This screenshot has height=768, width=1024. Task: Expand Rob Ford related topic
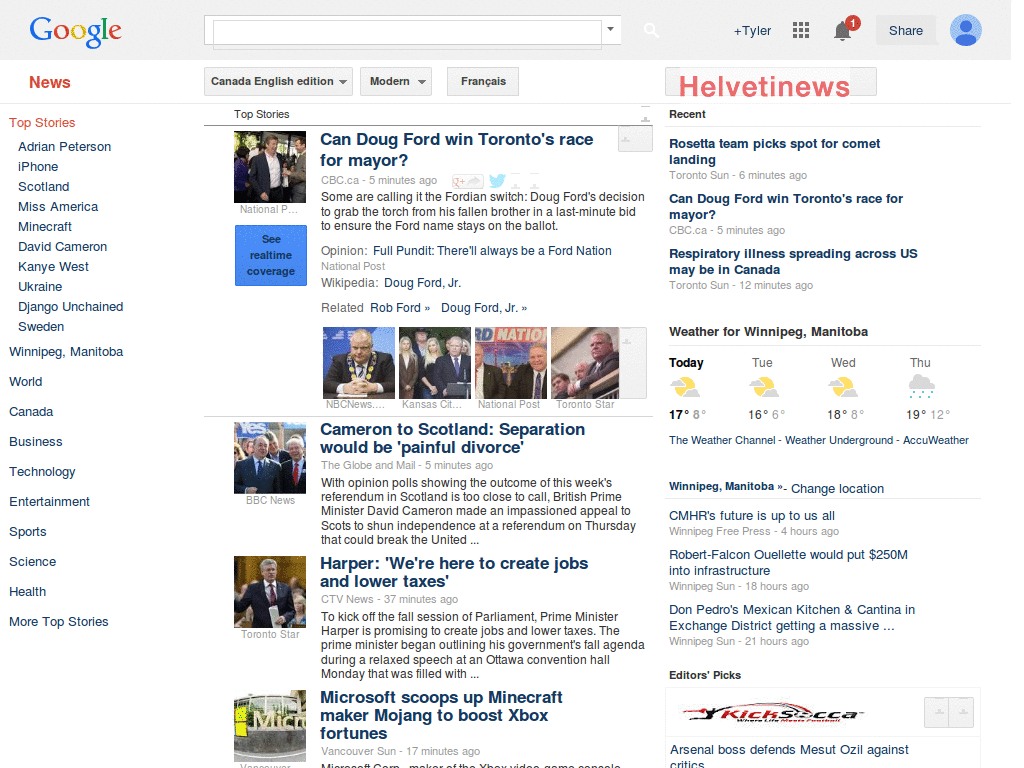[400, 308]
